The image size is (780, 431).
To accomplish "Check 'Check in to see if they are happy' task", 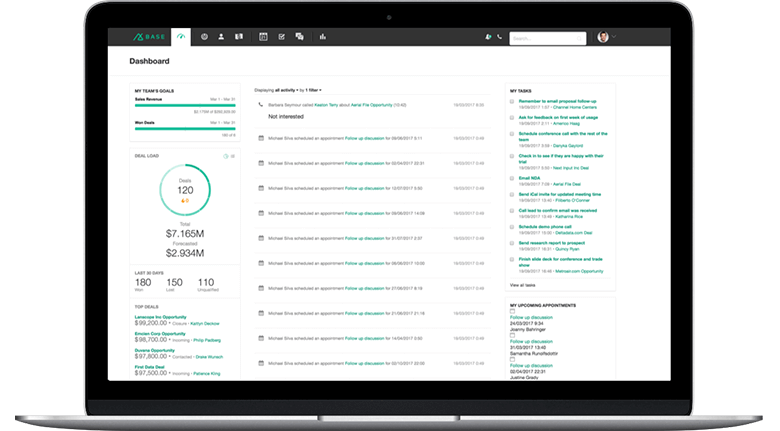I will click(x=512, y=156).
